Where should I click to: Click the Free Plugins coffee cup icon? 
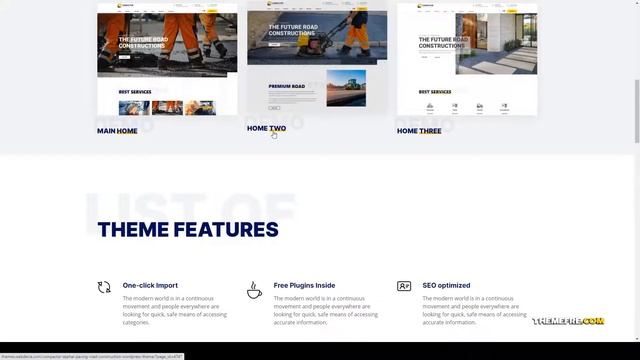tap(254, 290)
